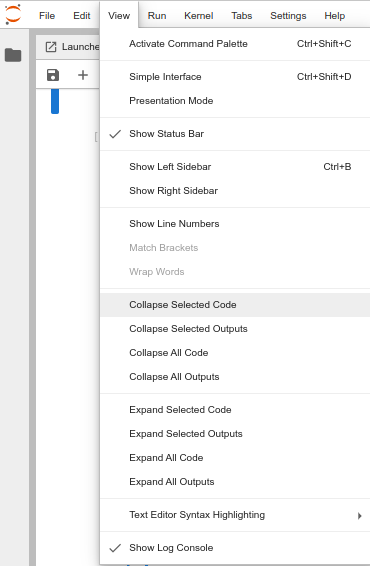Click the blue cell collapser bar

(x=55, y=101)
